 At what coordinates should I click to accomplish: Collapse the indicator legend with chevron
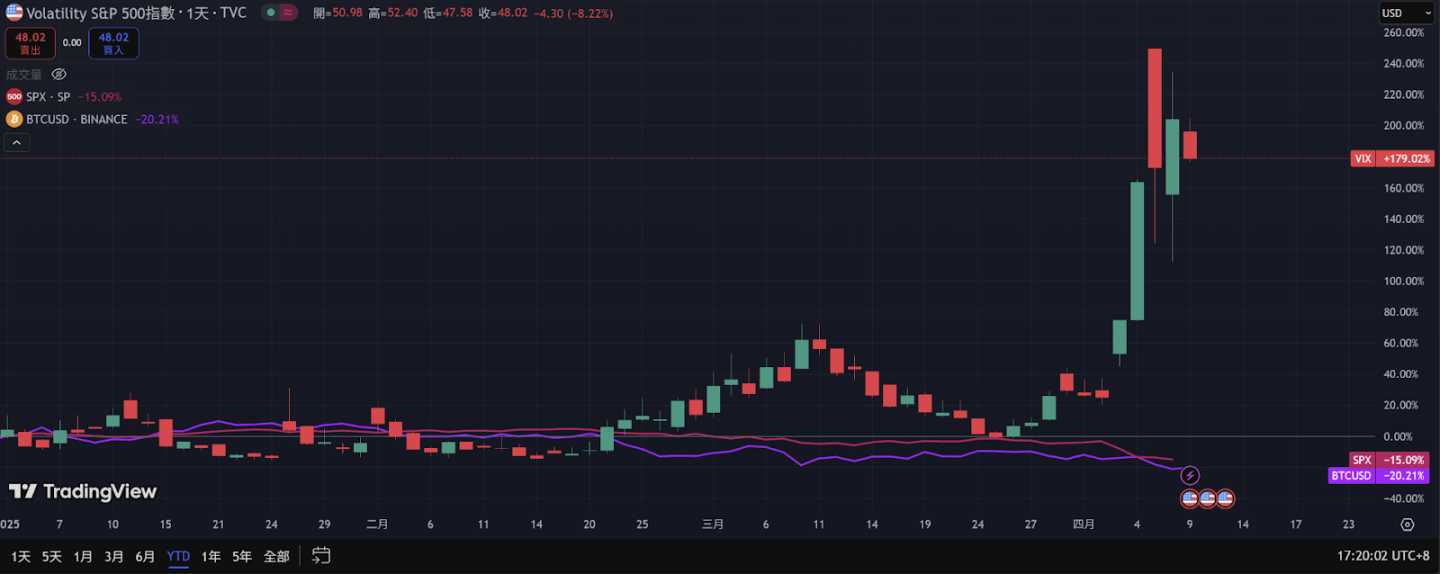click(16, 143)
